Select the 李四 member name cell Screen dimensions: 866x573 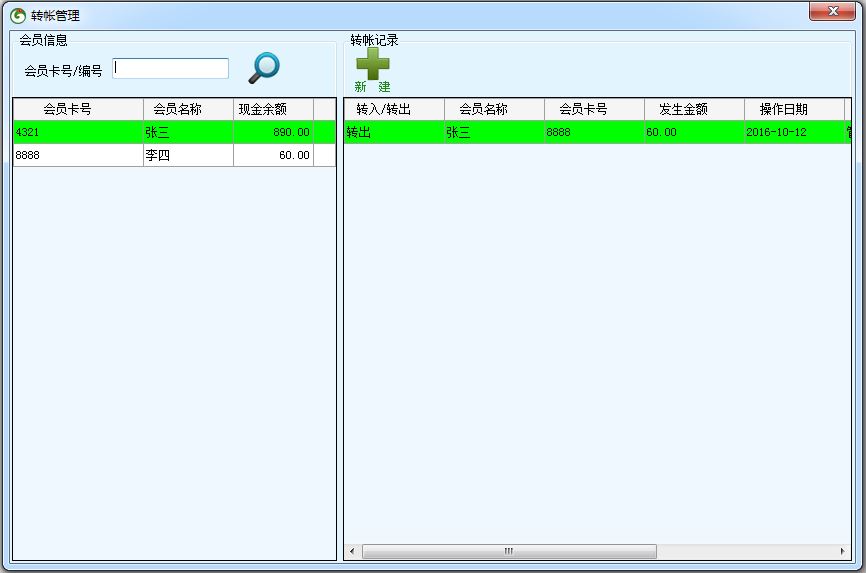(188, 155)
